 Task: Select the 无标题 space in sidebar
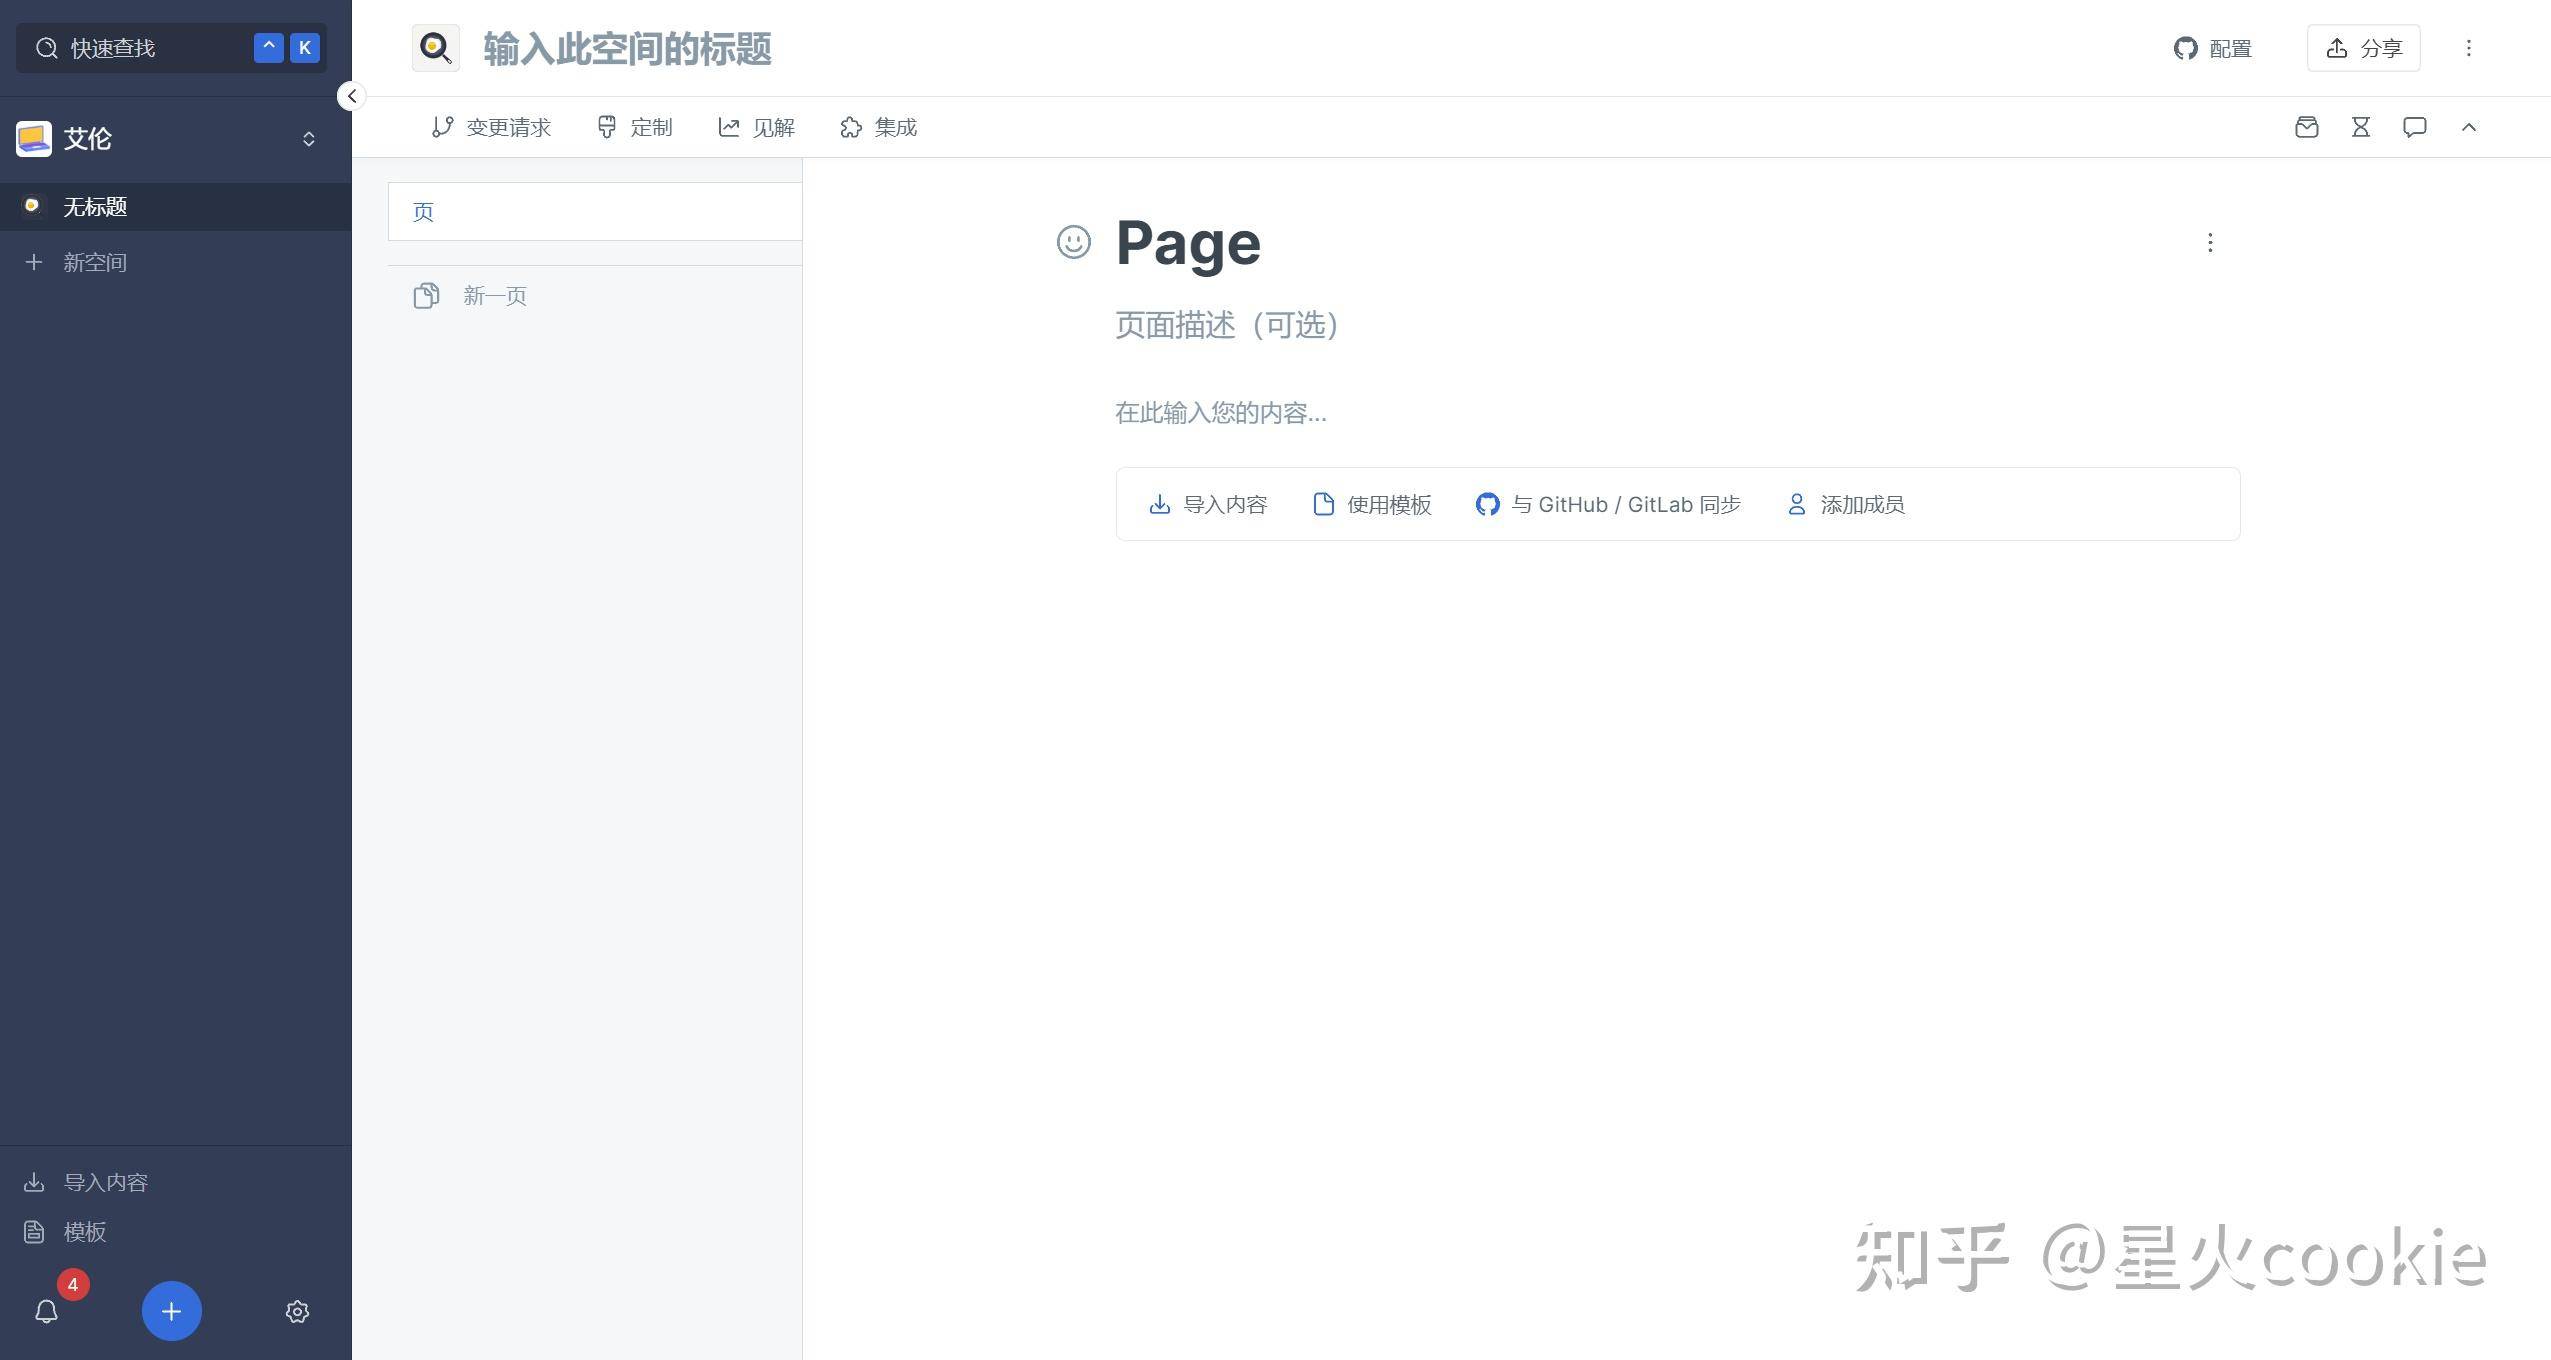pos(175,206)
